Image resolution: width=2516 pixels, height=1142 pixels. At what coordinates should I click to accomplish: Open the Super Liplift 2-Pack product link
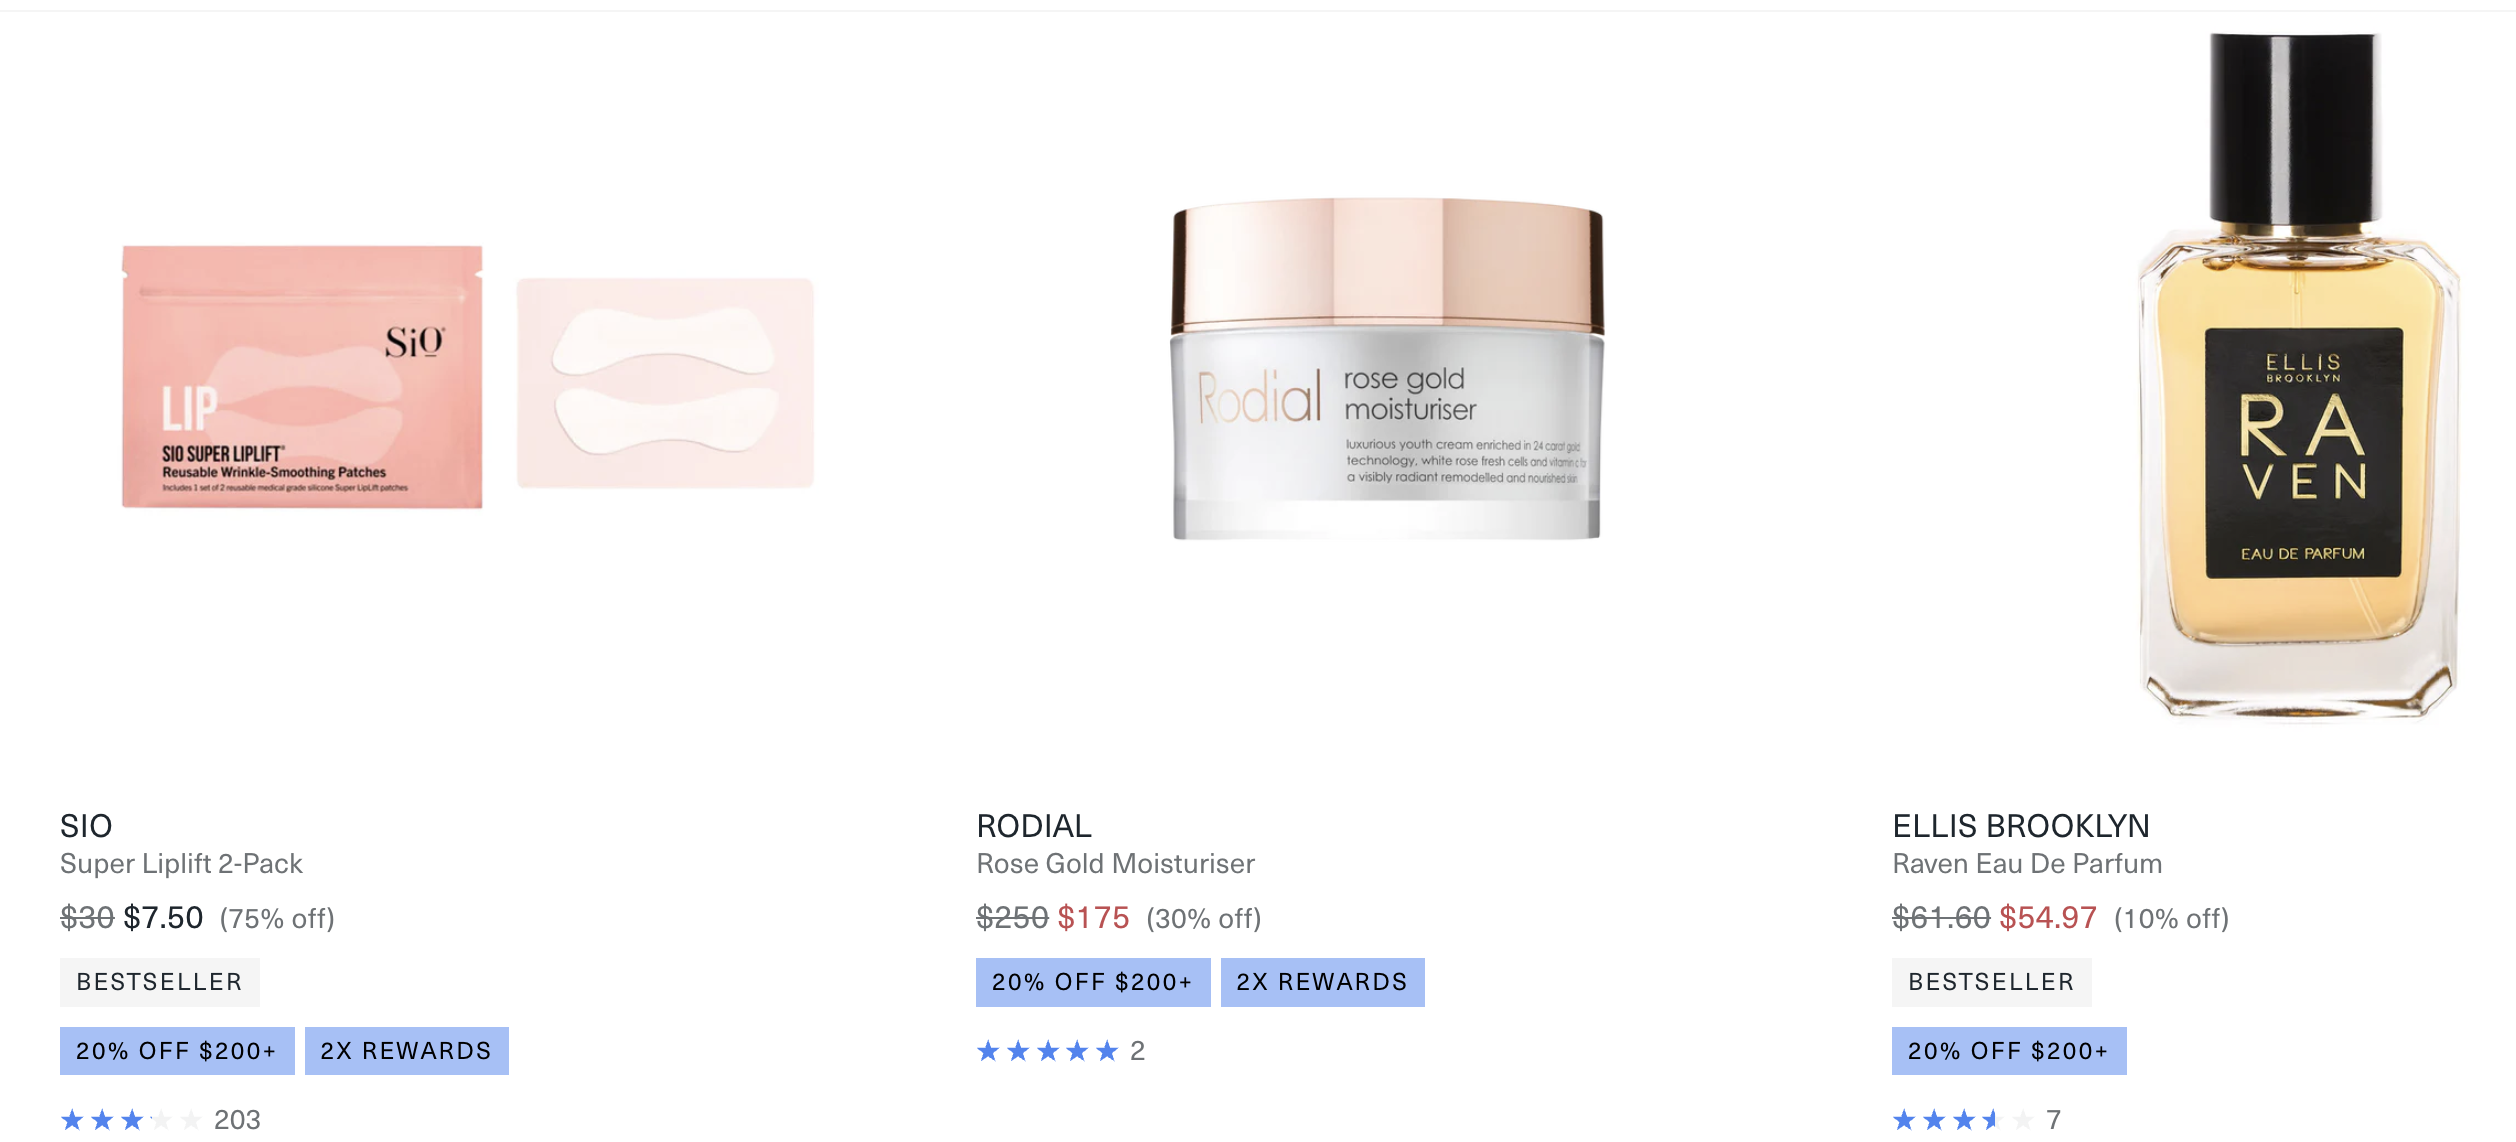click(x=181, y=864)
